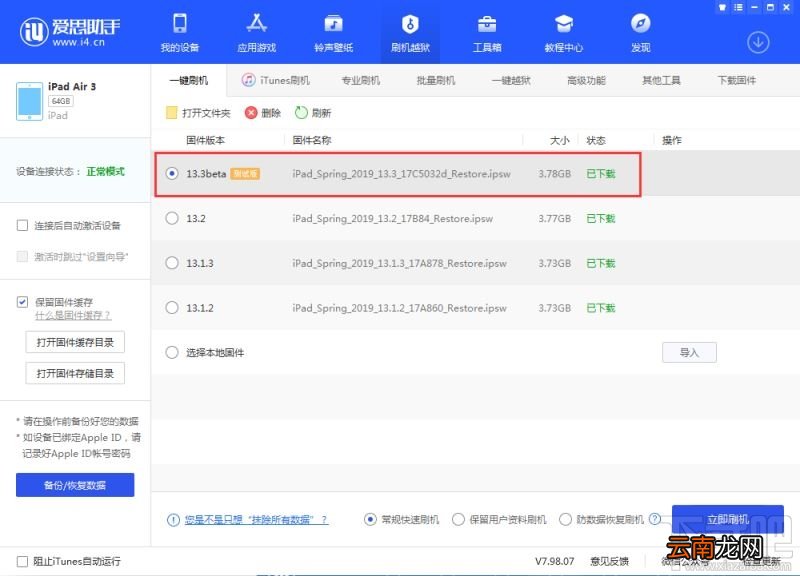Image resolution: width=800 pixels, height=576 pixels.
Task: Select the 13.1.3 firmware radio button
Action: pos(172,263)
